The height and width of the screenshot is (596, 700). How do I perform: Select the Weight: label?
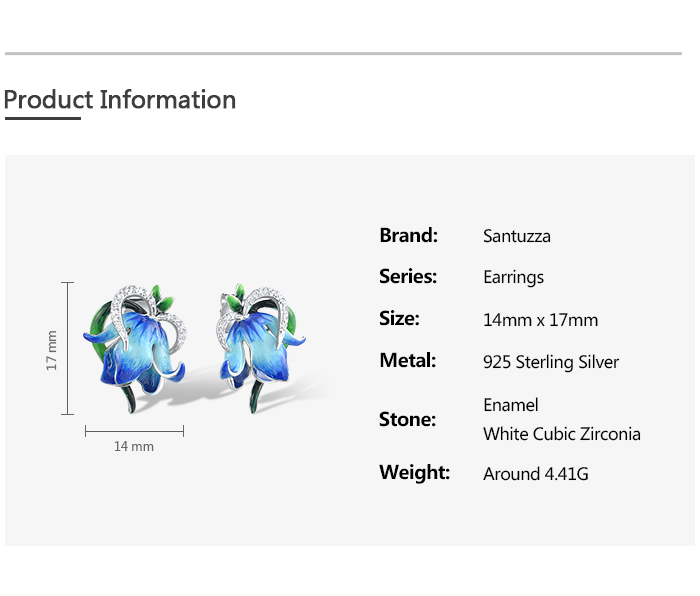tap(414, 473)
